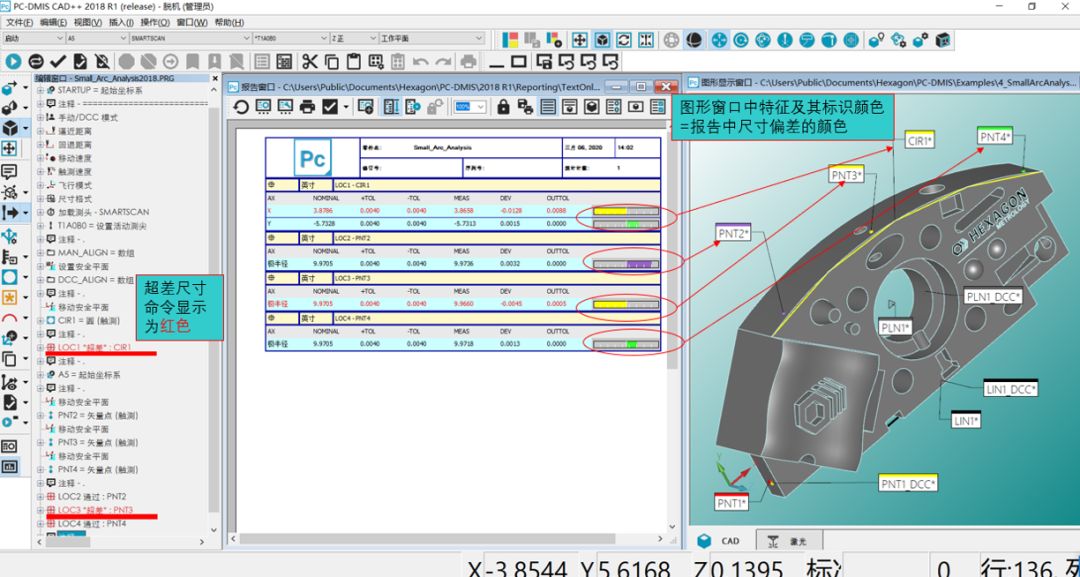Open the 插入(I) menu
The width and height of the screenshot is (1080, 577).
(x=121, y=23)
